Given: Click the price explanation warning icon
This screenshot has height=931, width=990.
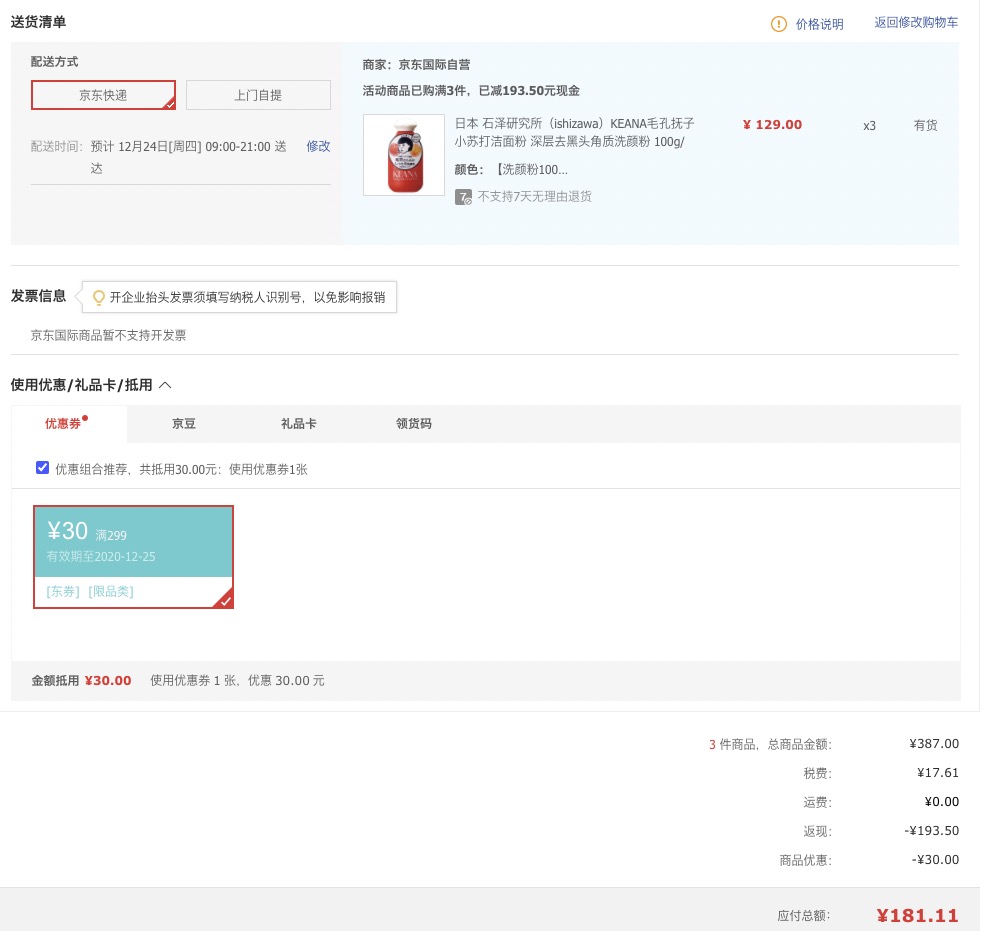Looking at the screenshot, I should [778, 24].
